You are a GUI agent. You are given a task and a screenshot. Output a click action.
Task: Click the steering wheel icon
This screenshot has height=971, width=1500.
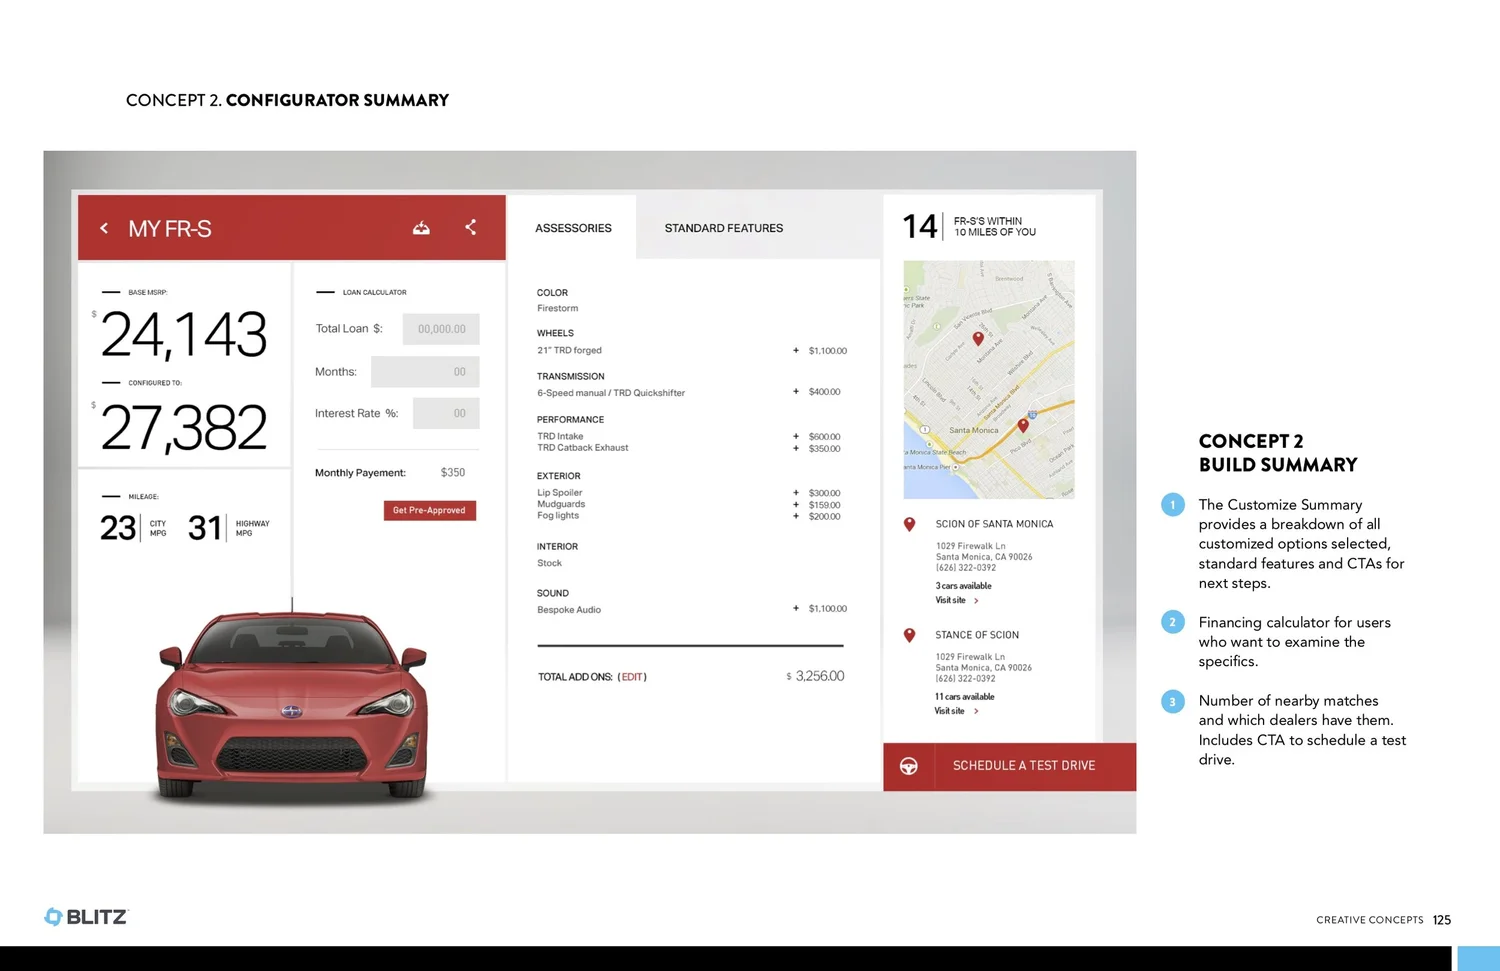point(908,766)
